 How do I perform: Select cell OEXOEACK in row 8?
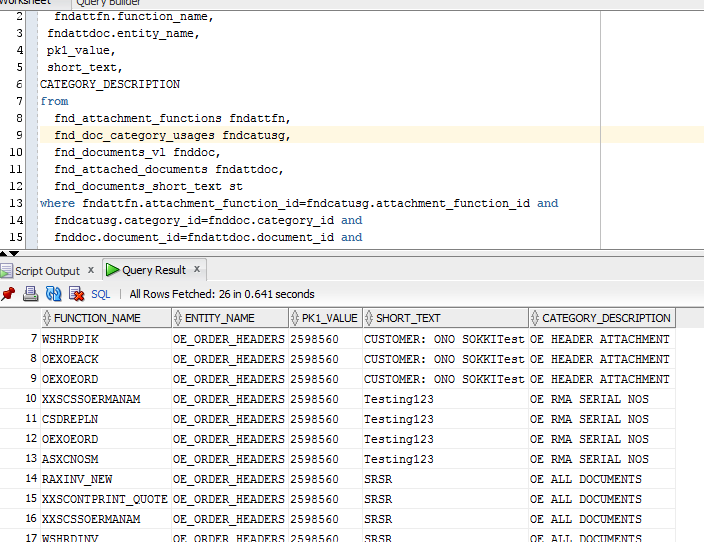click(x=106, y=359)
